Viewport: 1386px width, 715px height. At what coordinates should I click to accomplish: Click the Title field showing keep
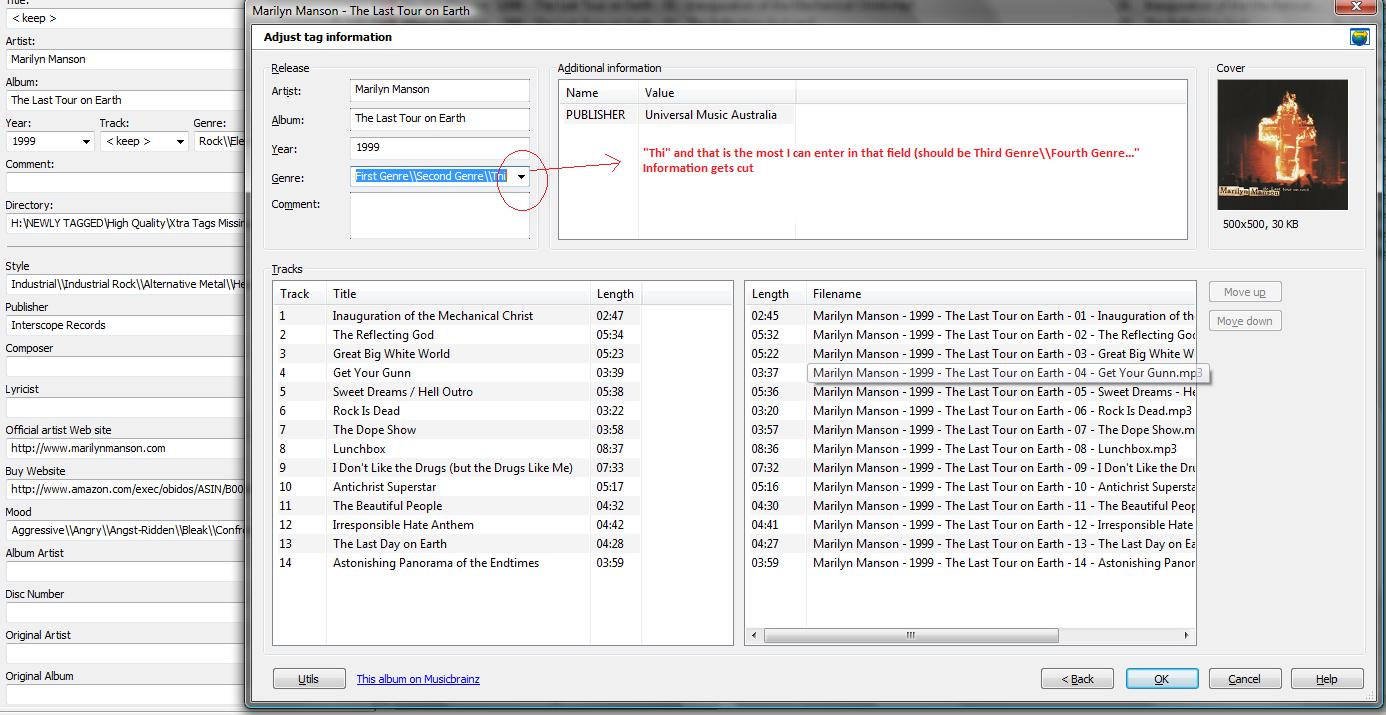125,18
